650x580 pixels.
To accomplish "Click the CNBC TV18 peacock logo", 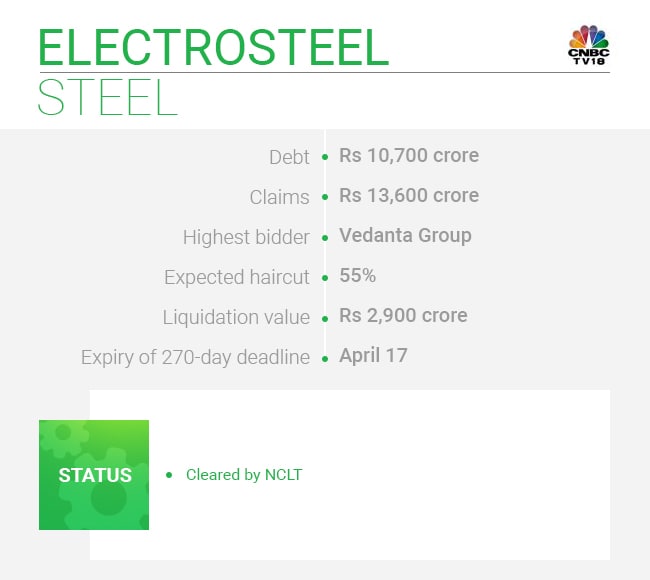I will (588, 45).
